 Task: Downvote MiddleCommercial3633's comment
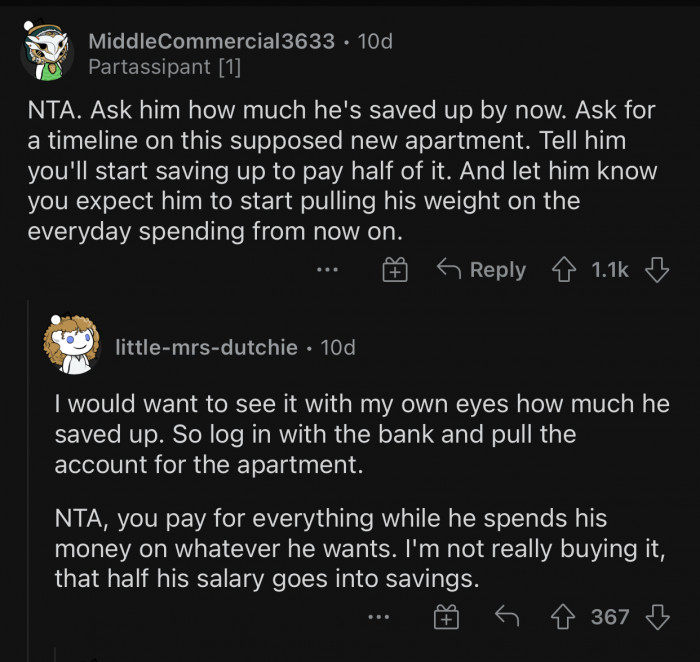point(657,269)
